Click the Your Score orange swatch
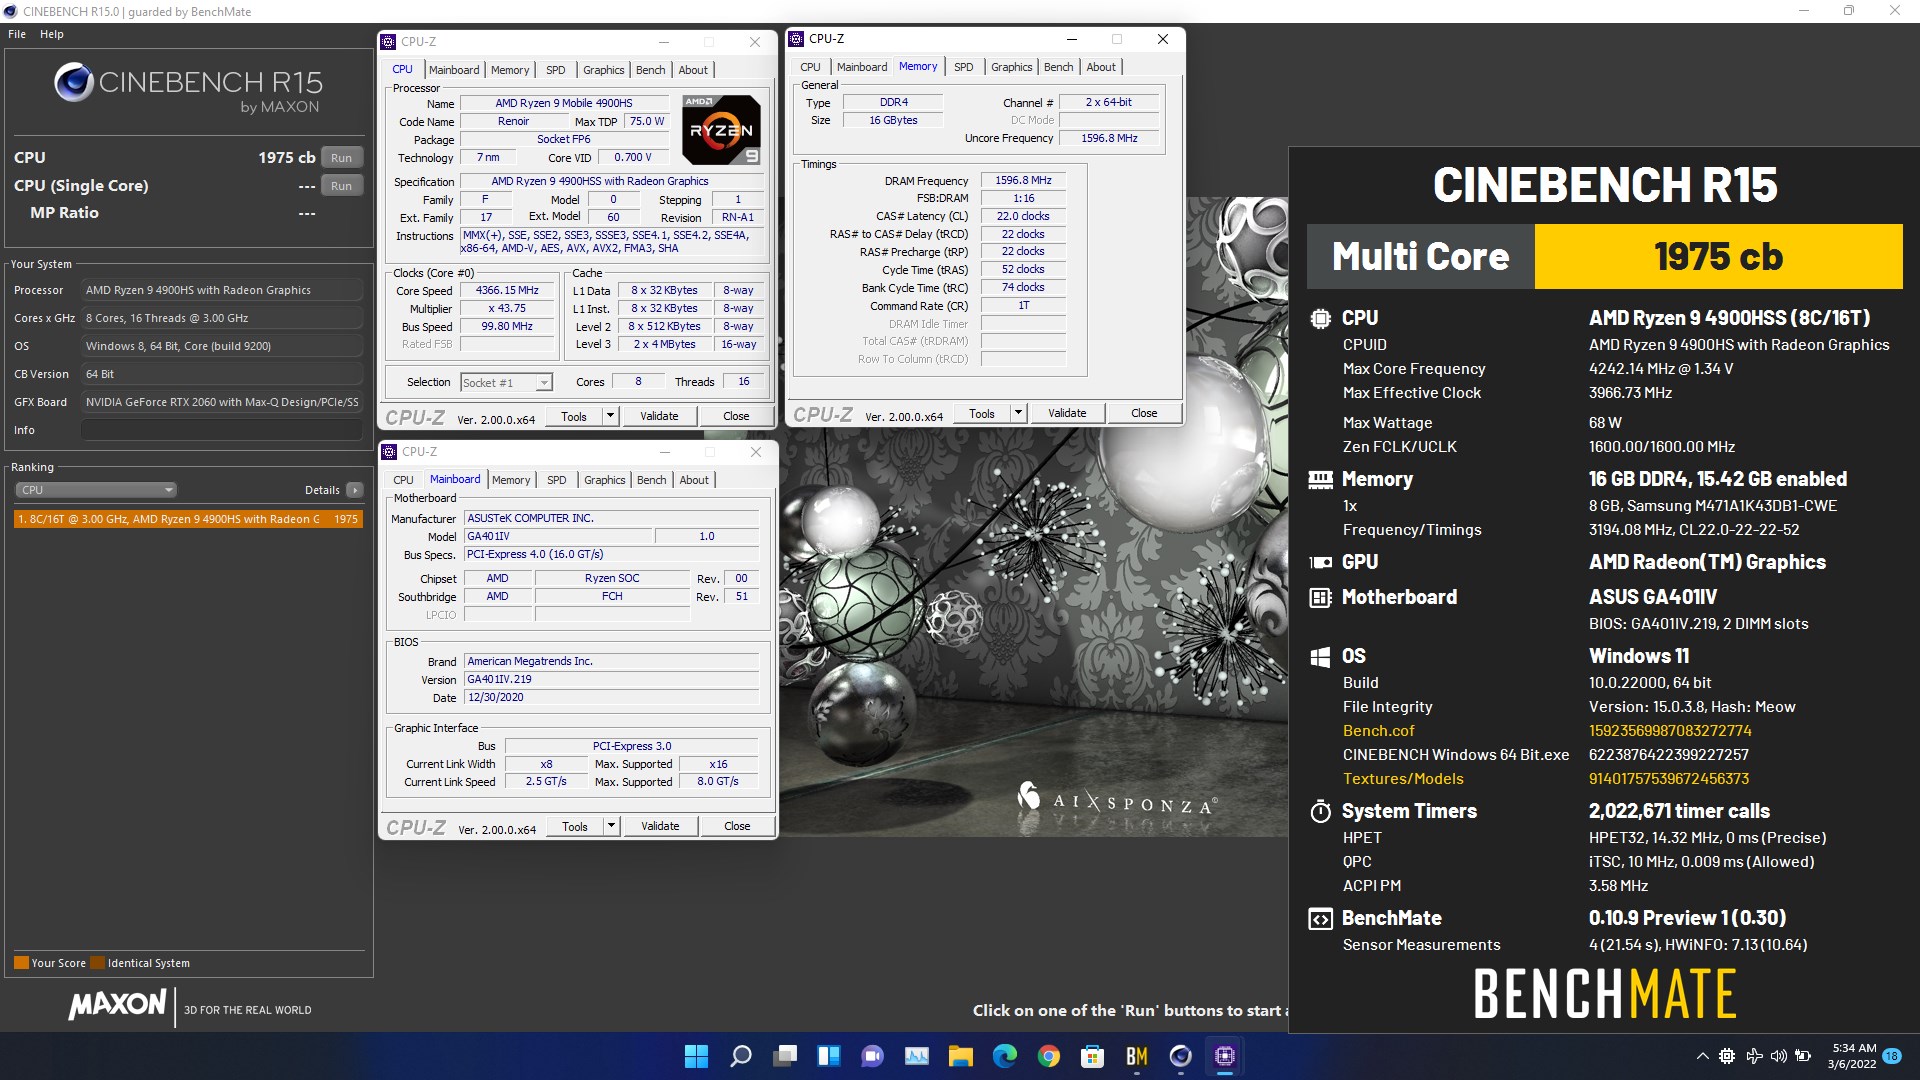 (x=21, y=963)
